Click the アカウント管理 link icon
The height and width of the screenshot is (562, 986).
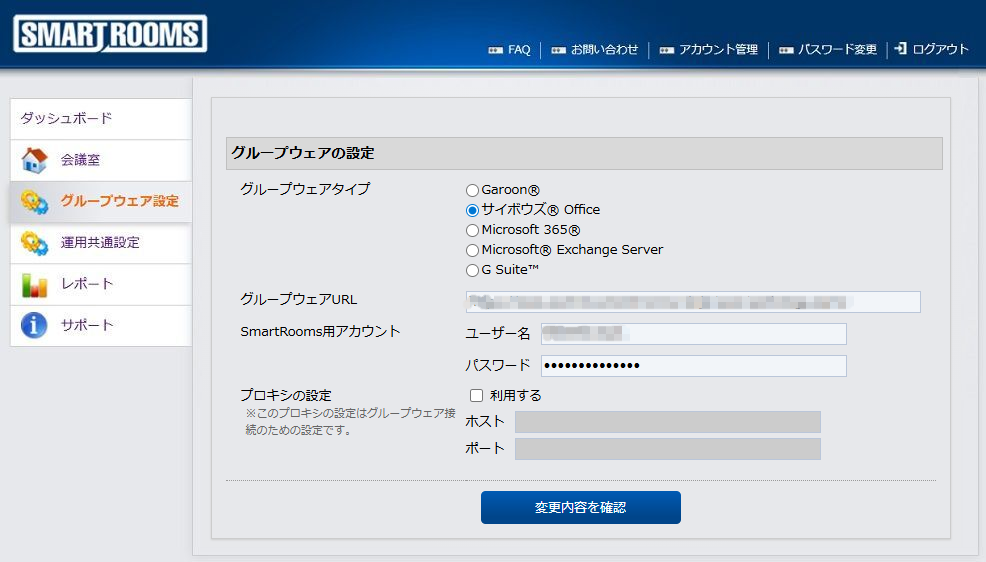pyautogui.click(x=667, y=50)
